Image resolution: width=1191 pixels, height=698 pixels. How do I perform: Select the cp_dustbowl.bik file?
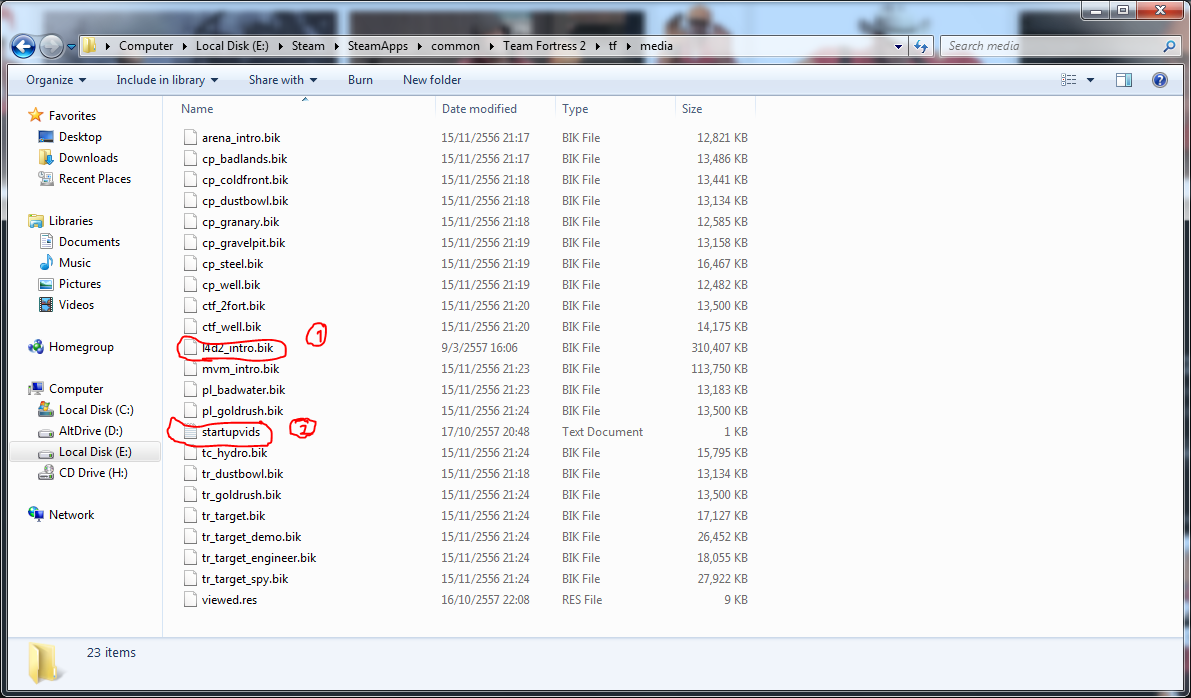click(x=245, y=201)
